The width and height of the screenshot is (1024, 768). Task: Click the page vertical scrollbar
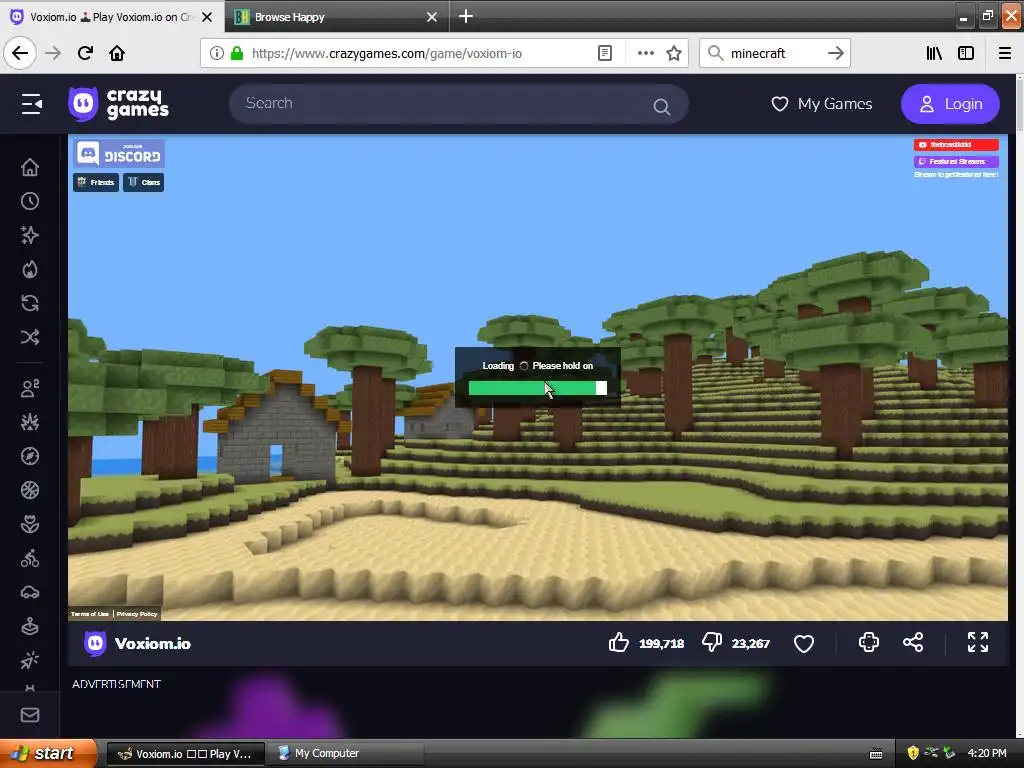(1019, 405)
